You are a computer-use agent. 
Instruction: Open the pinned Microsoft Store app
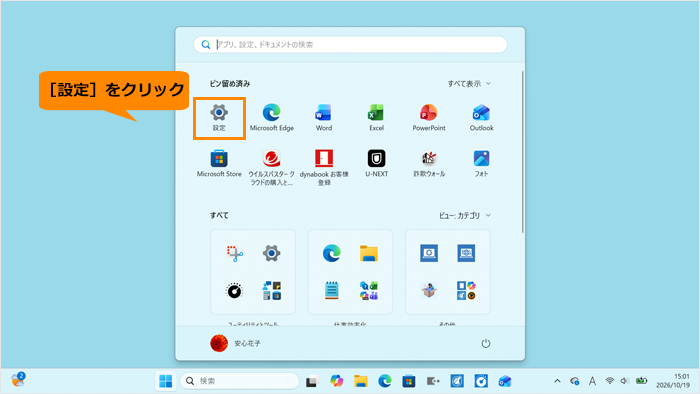(x=219, y=164)
